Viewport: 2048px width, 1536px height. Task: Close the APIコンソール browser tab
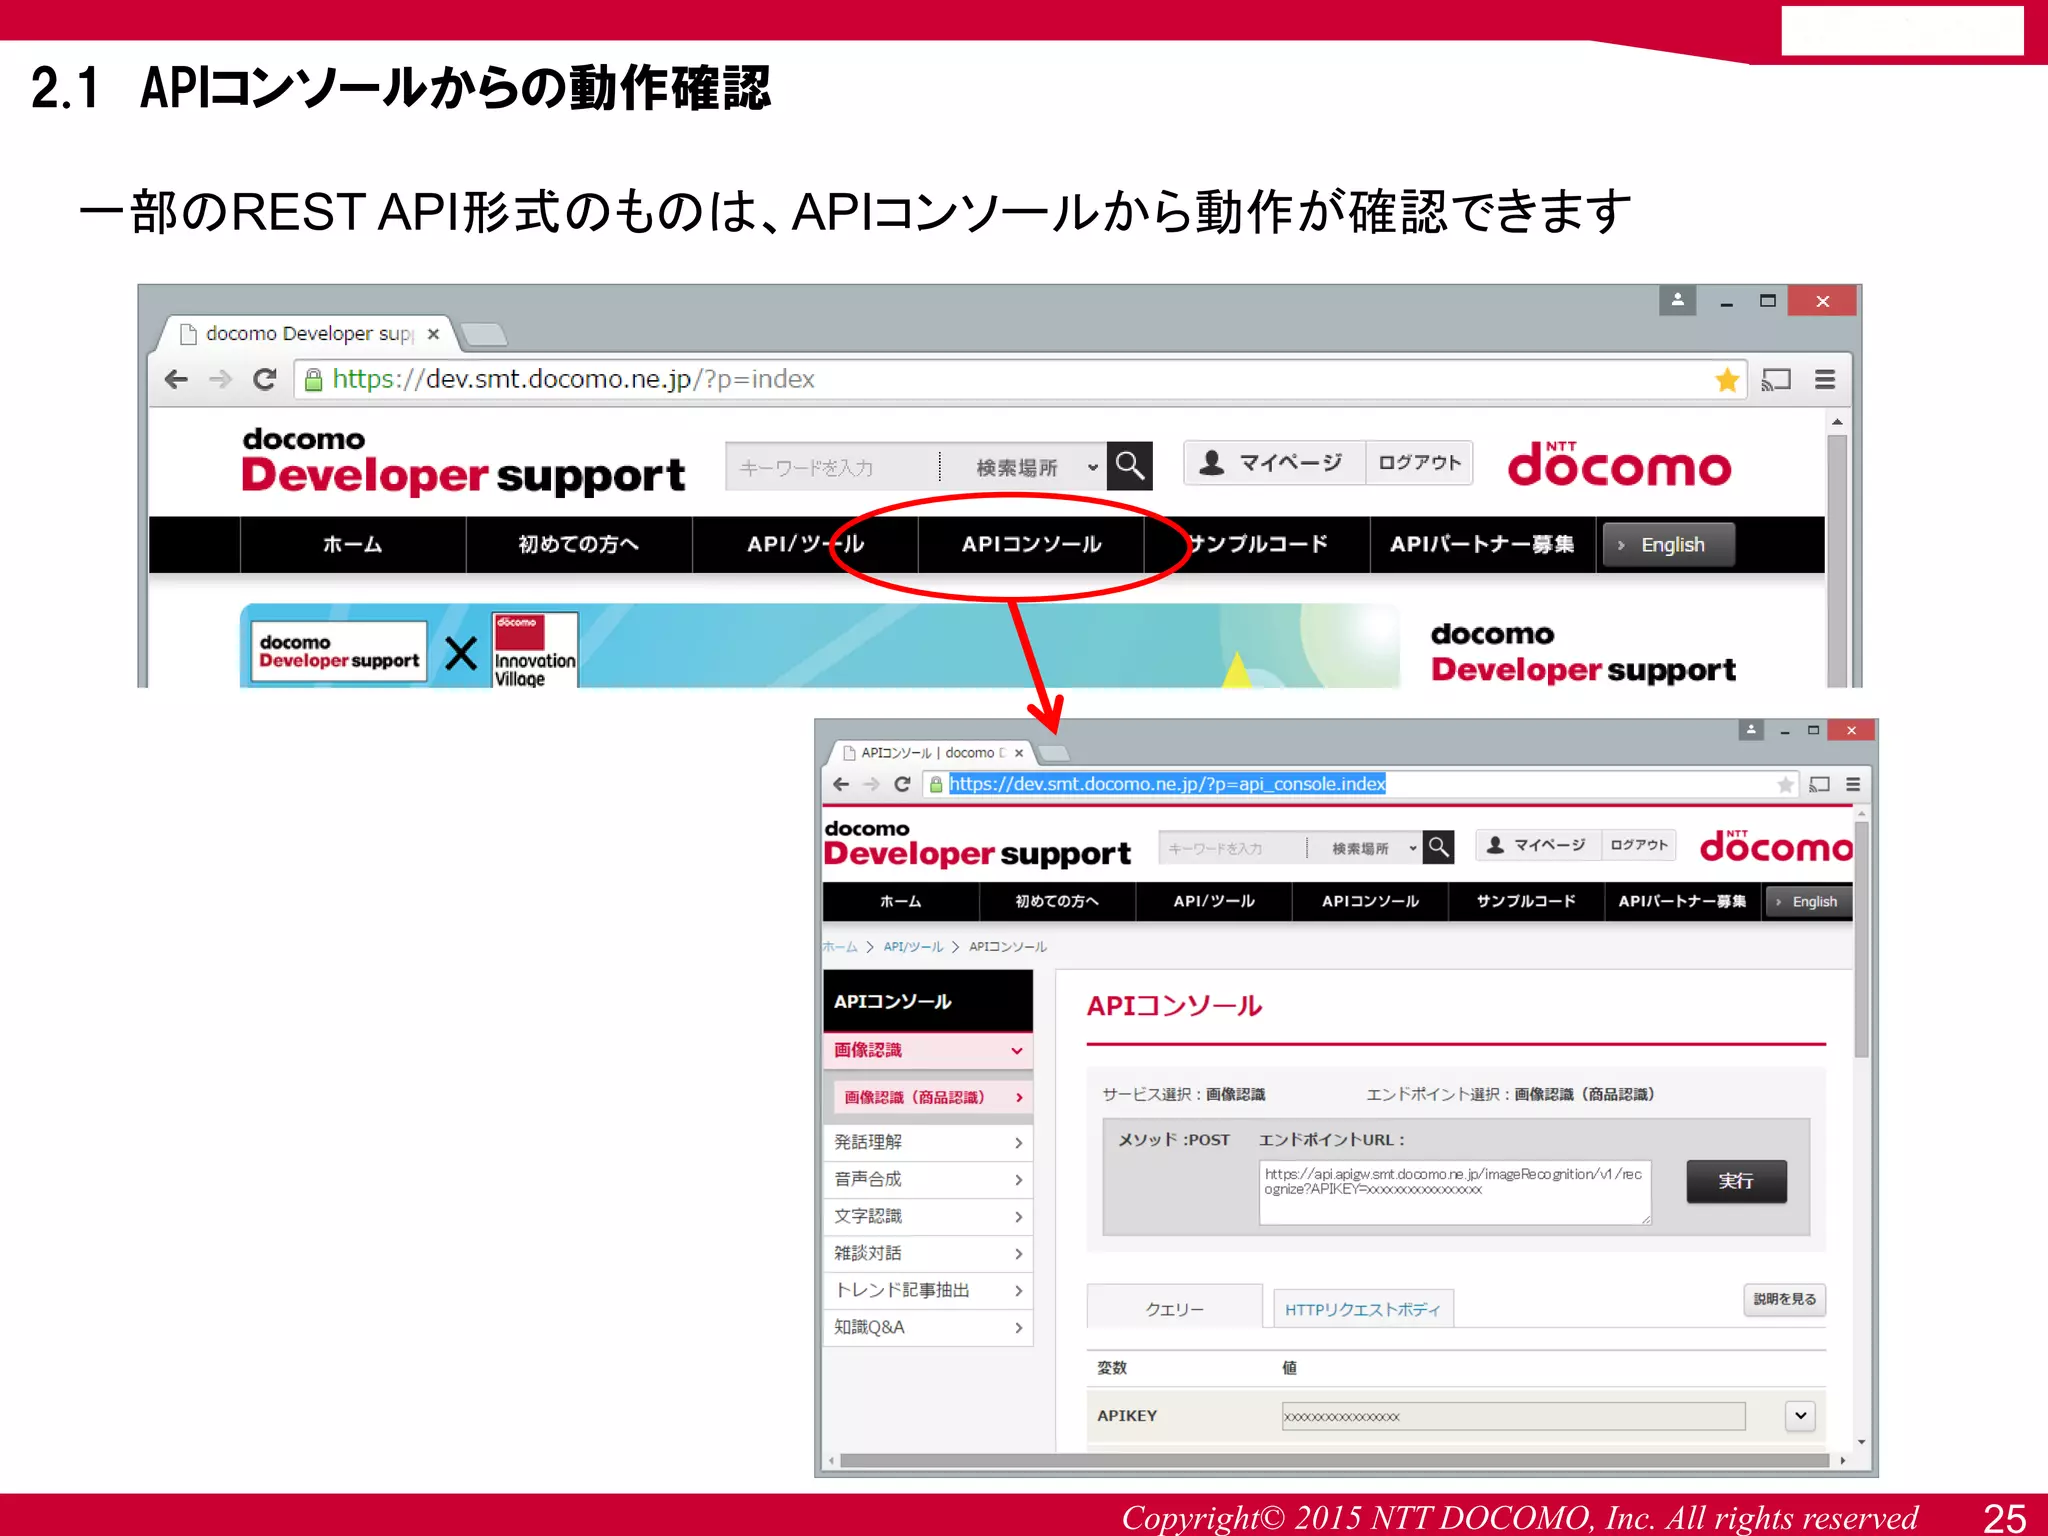pos(1019,753)
